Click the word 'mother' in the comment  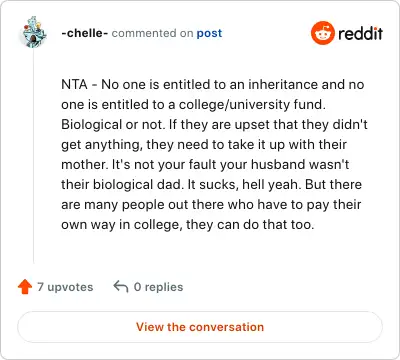[83, 165]
